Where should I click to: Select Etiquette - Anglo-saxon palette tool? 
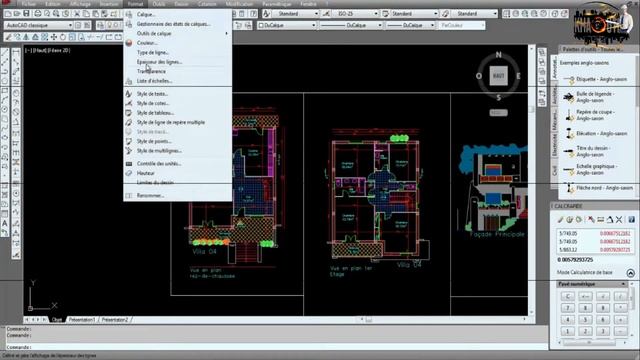pos(597,79)
